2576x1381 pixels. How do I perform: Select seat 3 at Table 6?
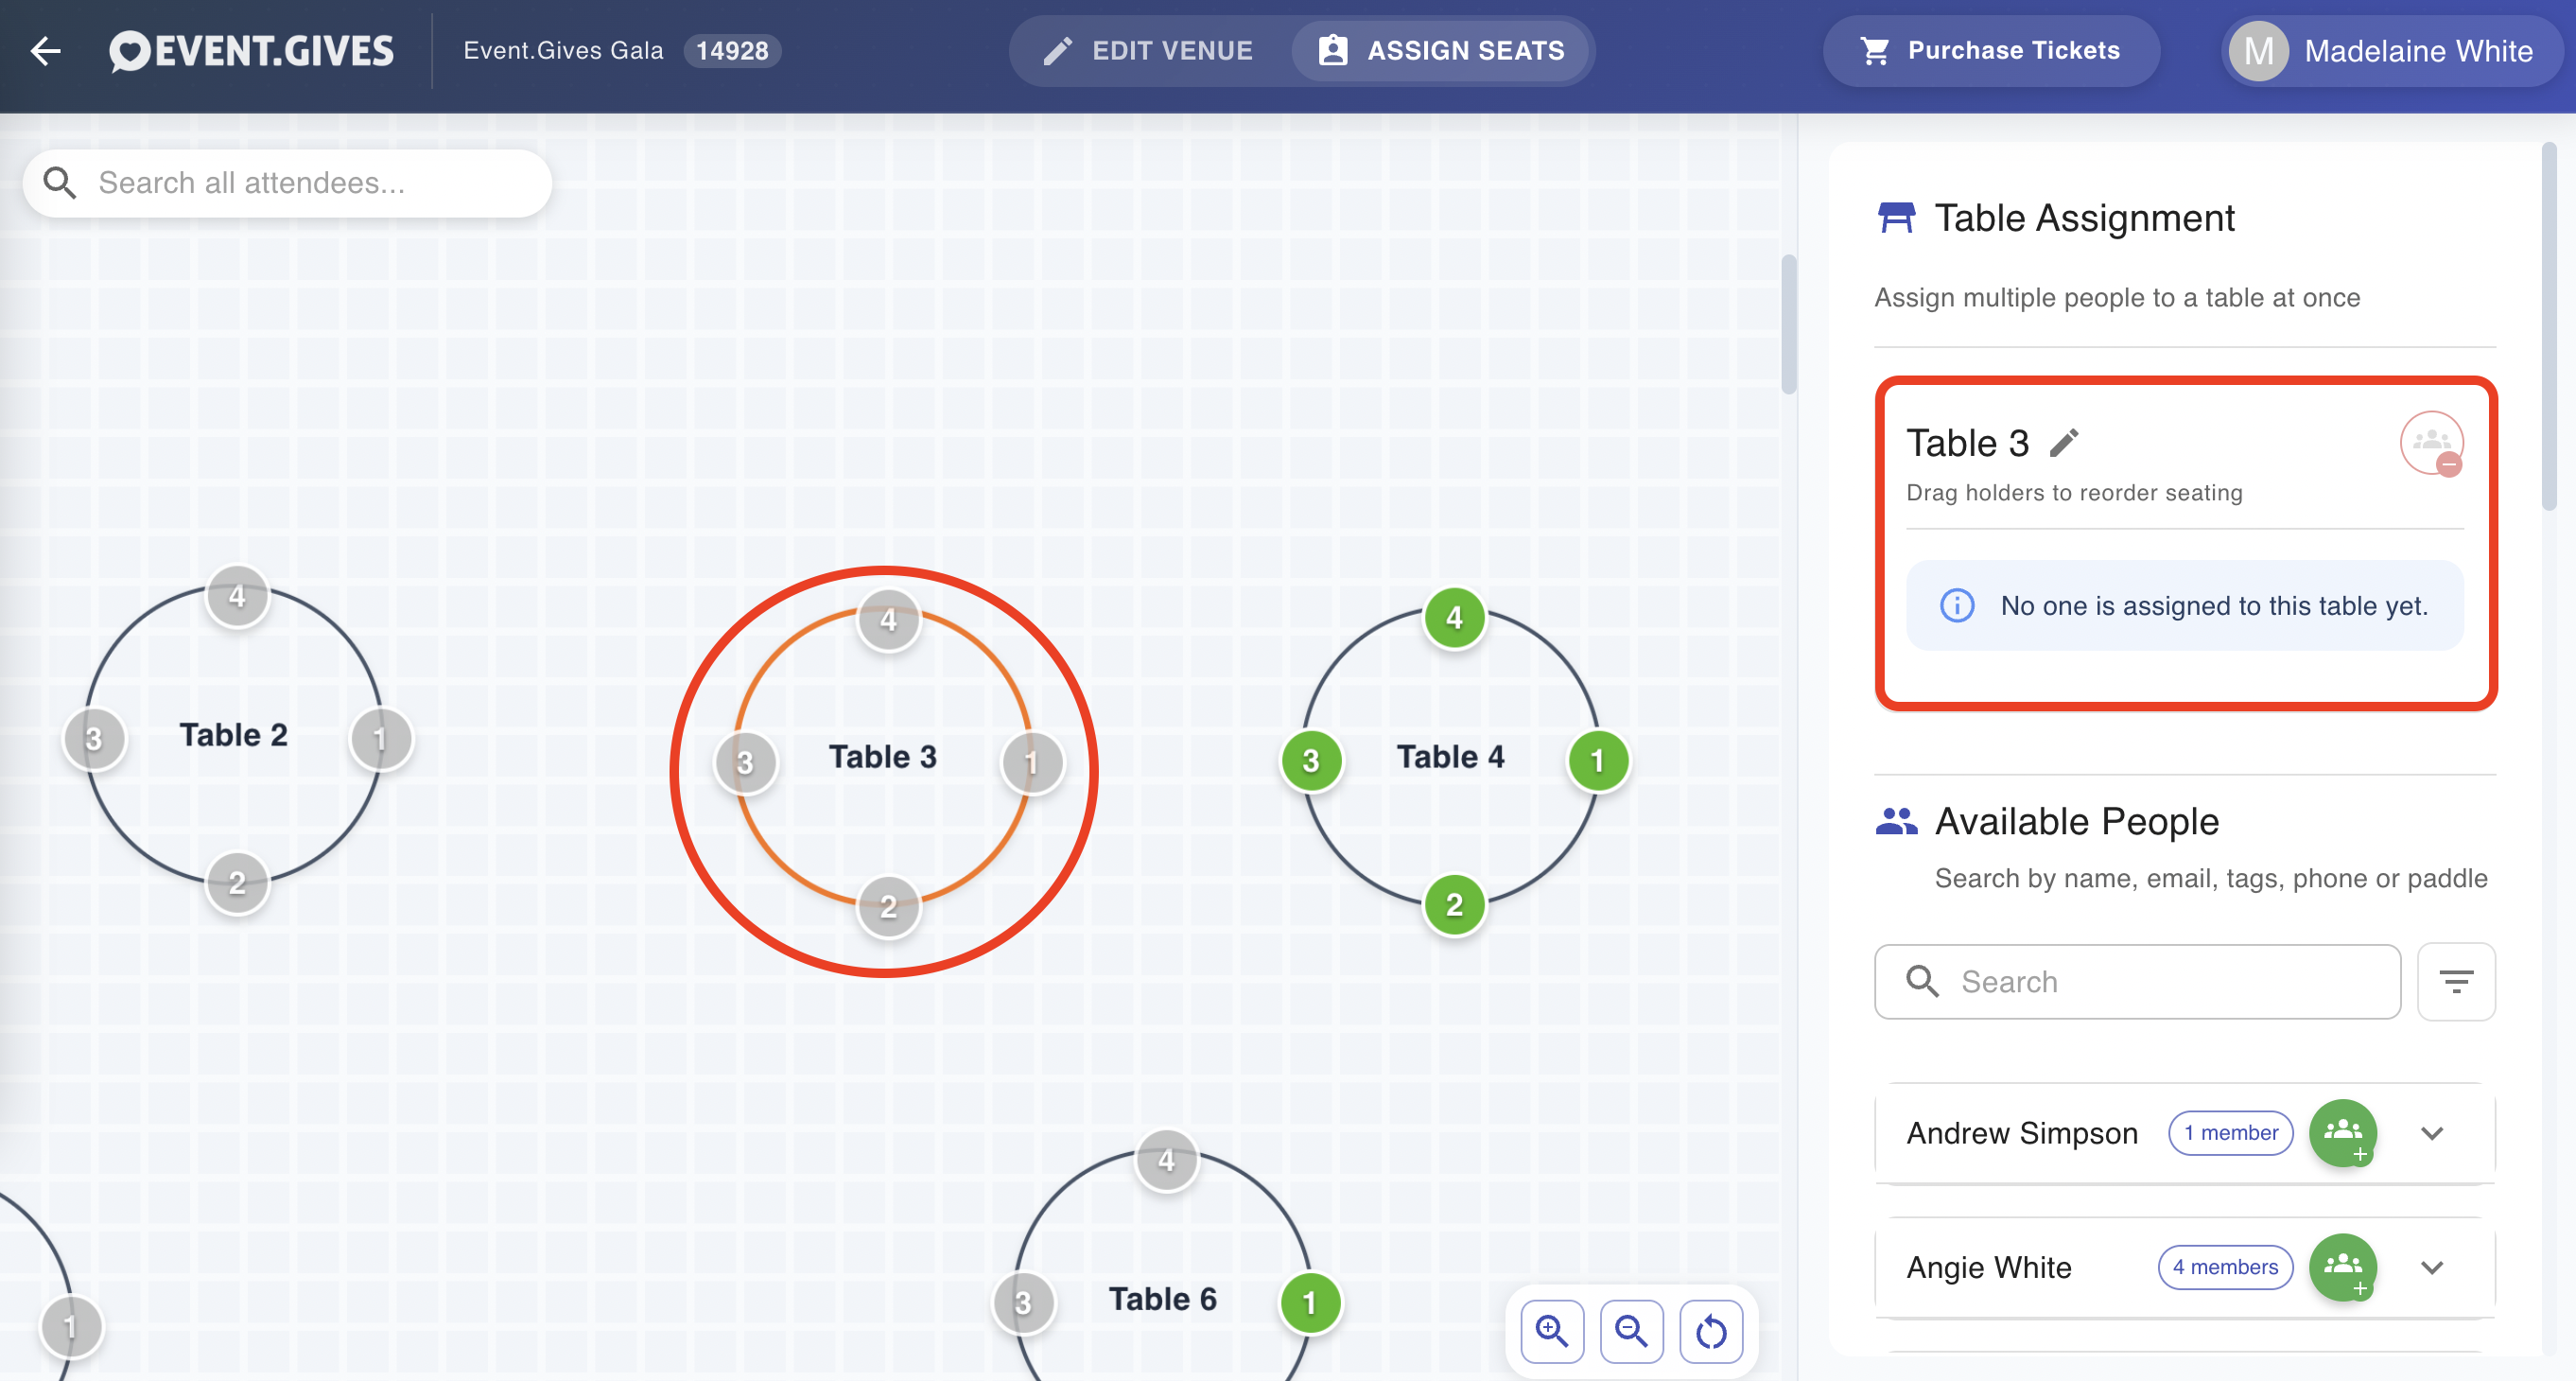tap(1023, 1303)
